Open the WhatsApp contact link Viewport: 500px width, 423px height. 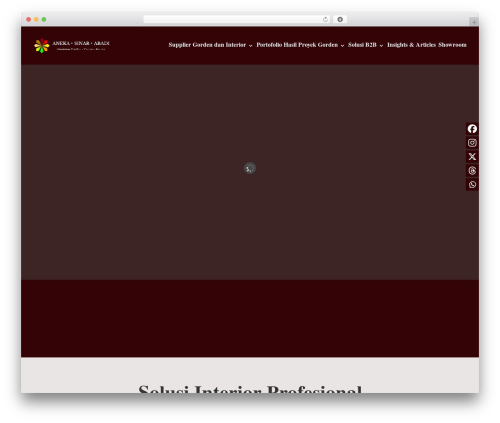coord(472,184)
